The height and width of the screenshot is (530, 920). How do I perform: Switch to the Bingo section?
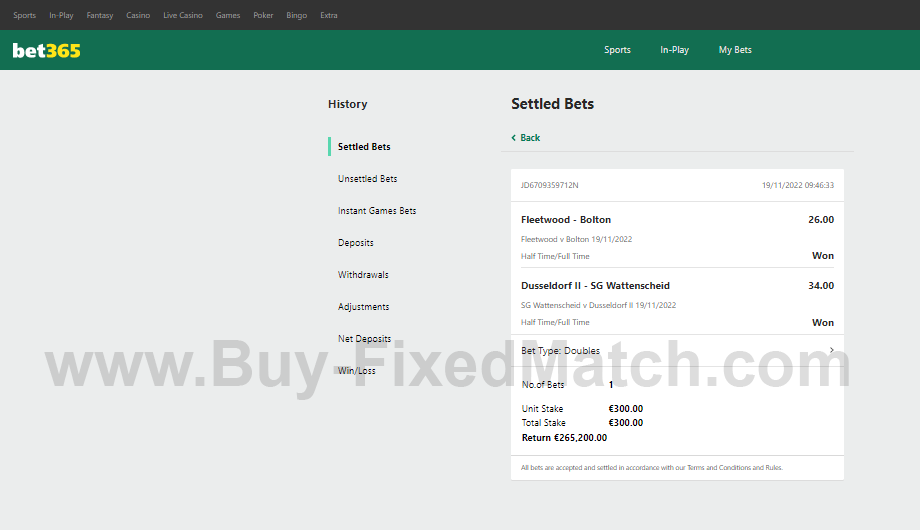(297, 15)
